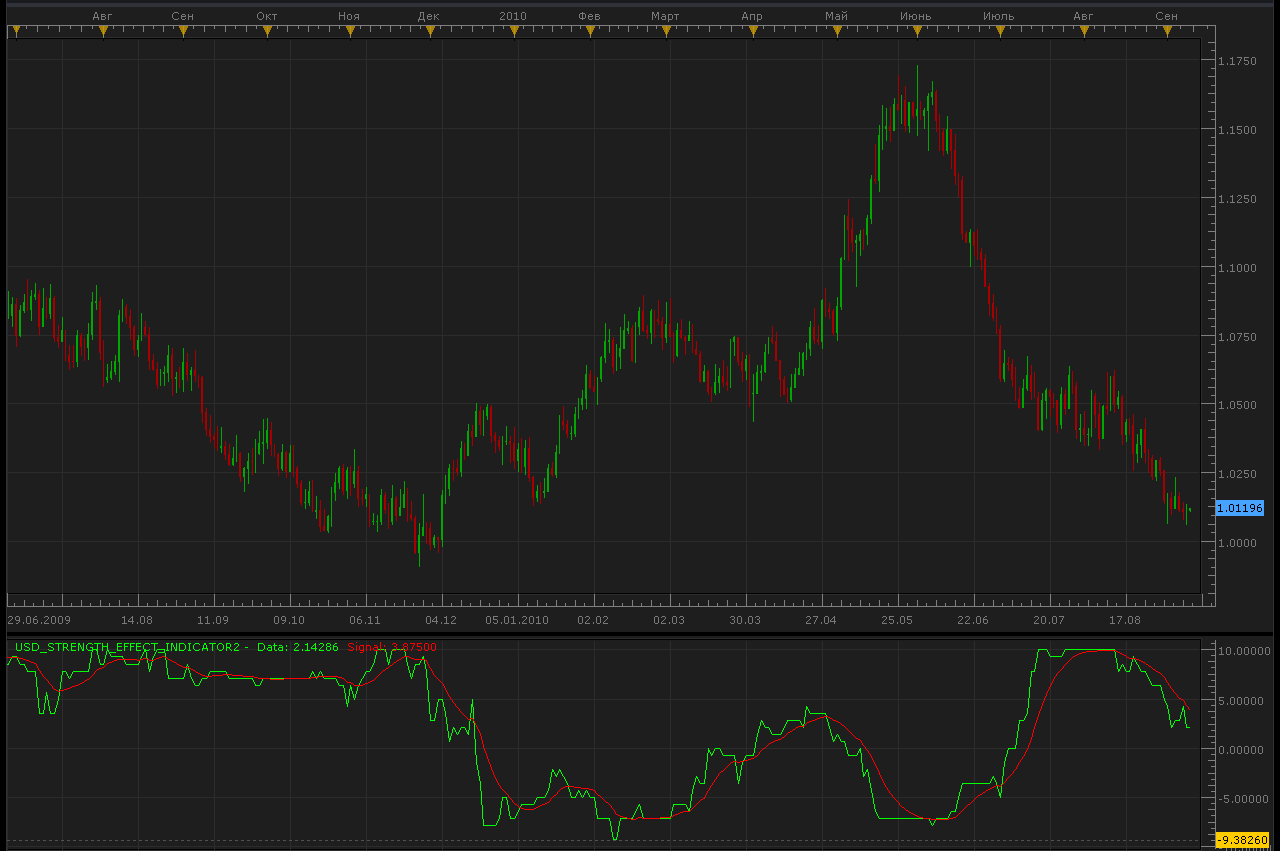Click the triangle marker under 2010

pos(514,33)
